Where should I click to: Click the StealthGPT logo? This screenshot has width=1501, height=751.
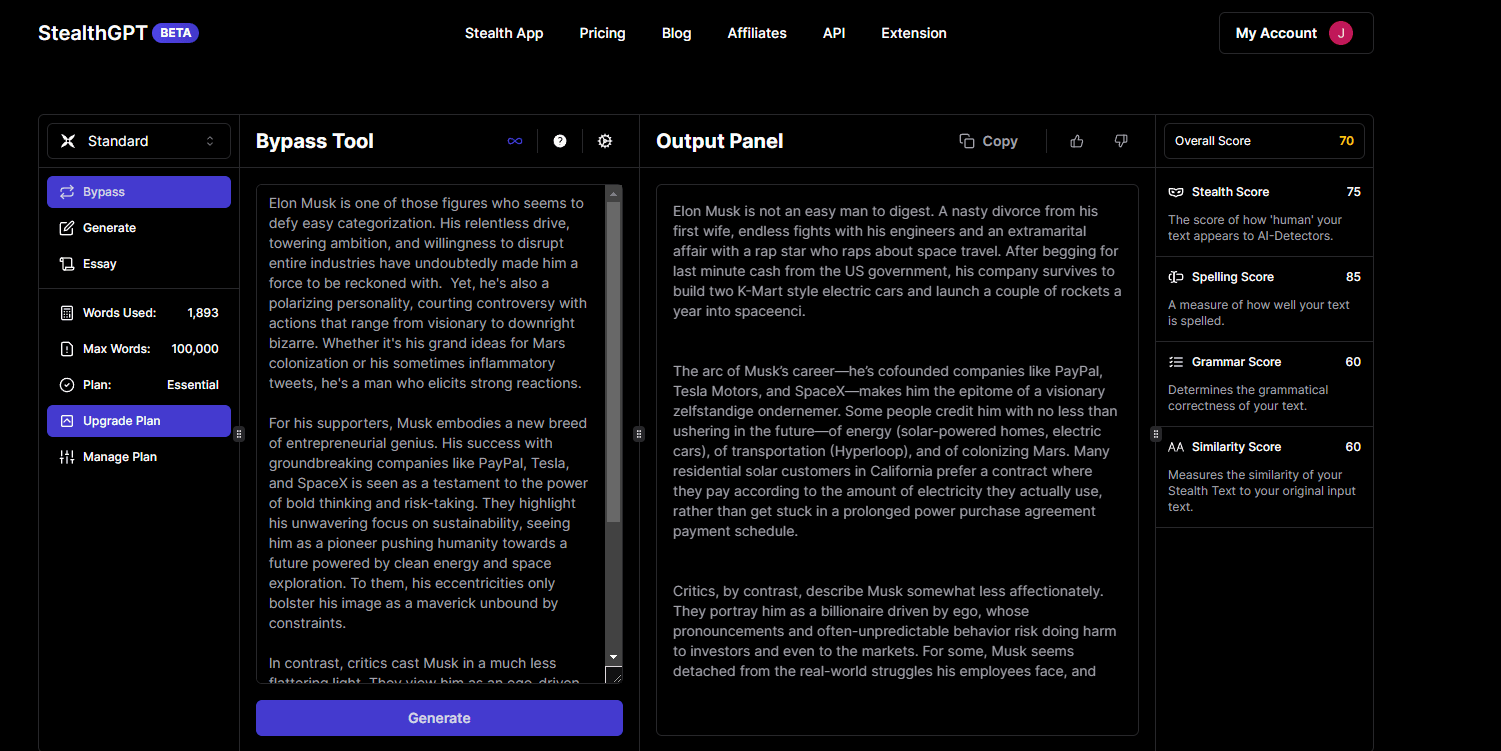(x=94, y=33)
